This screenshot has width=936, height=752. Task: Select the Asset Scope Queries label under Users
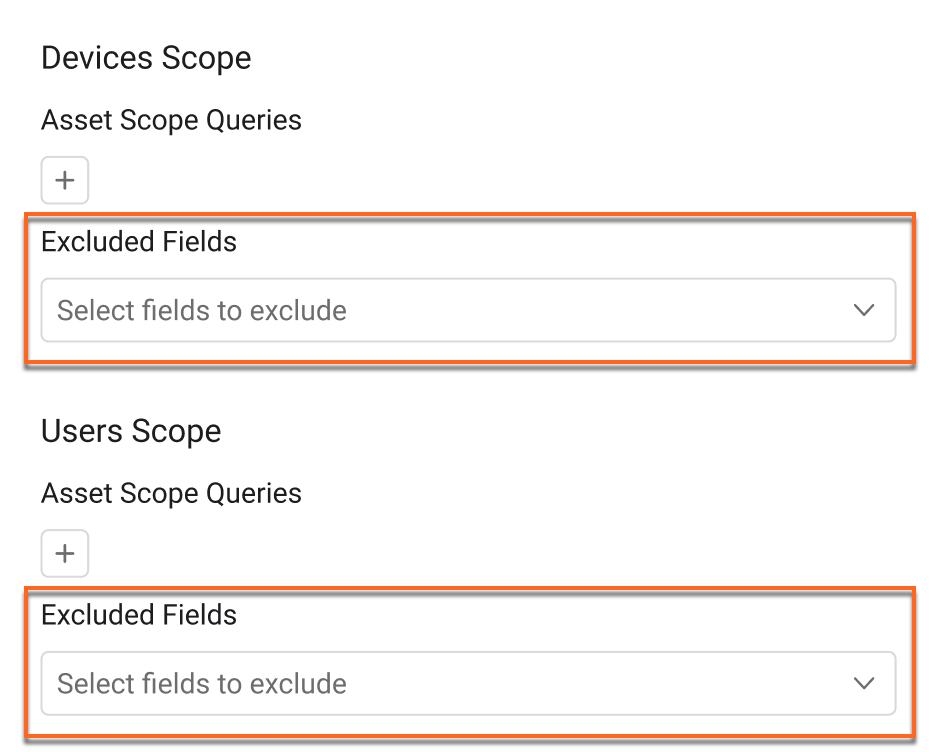[171, 494]
